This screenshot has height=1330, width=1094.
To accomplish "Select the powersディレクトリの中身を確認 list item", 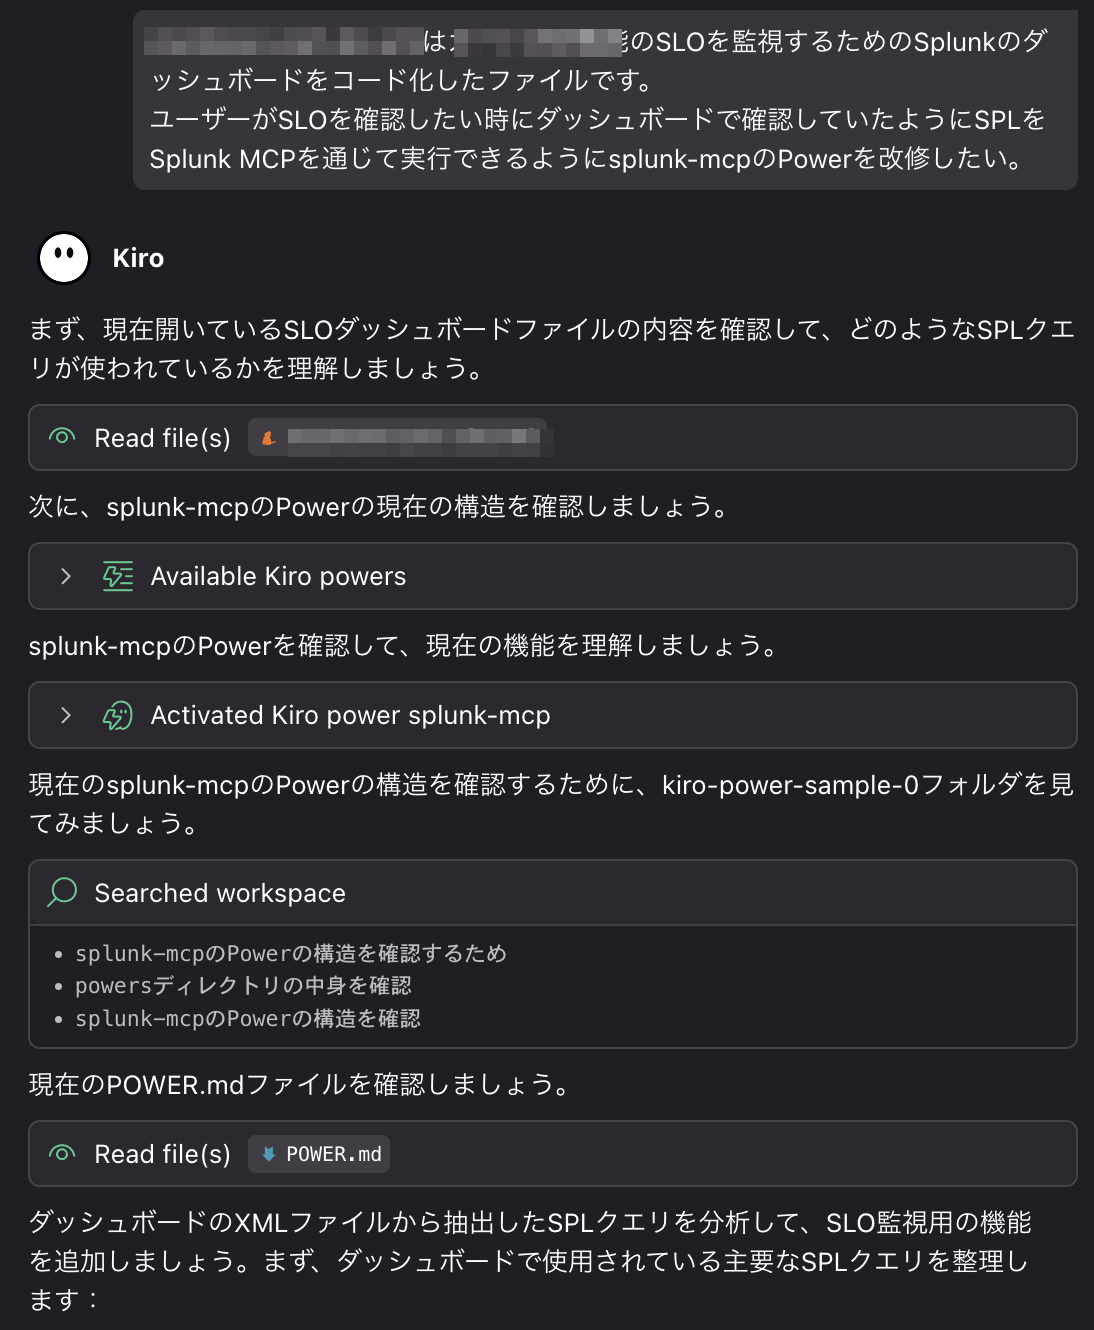I will [247, 986].
